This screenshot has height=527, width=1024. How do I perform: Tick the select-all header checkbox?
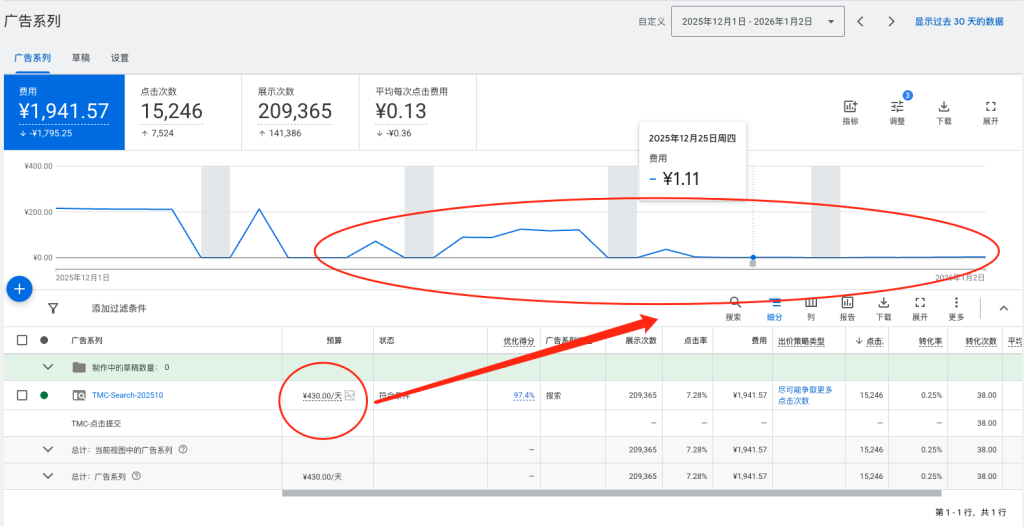(22, 340)
